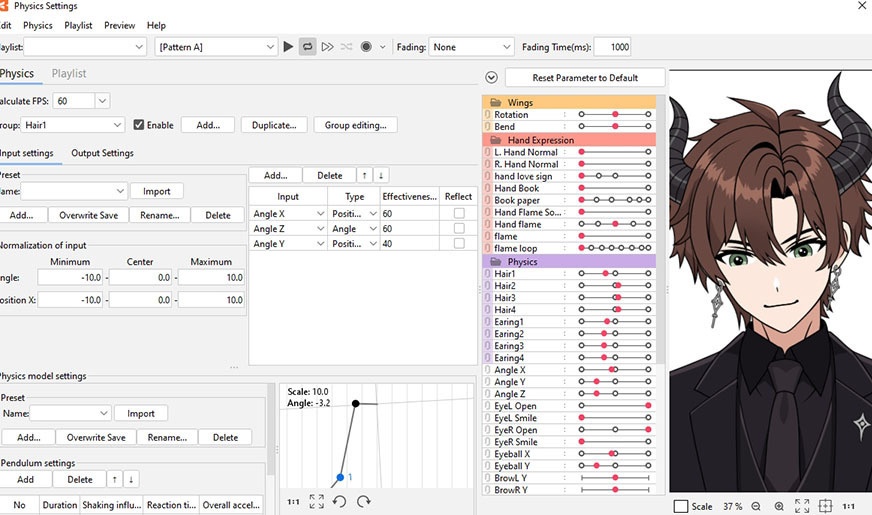Click the blue pendulum point 1 in graph
This screenshot has width=872, height=515.
pyautogui.click(x=340, y=477)
